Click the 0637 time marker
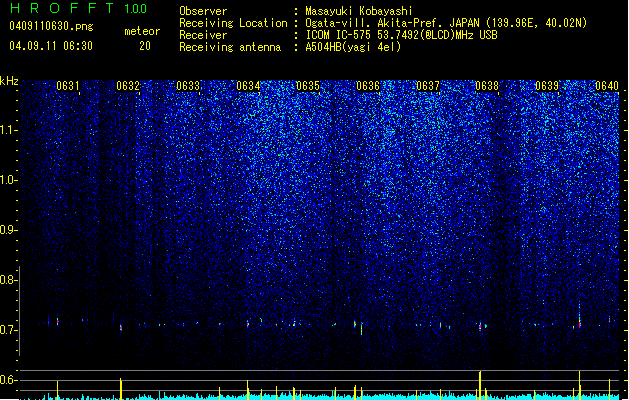The height and width of the screenshot is (400, 629). coord(428,86)
